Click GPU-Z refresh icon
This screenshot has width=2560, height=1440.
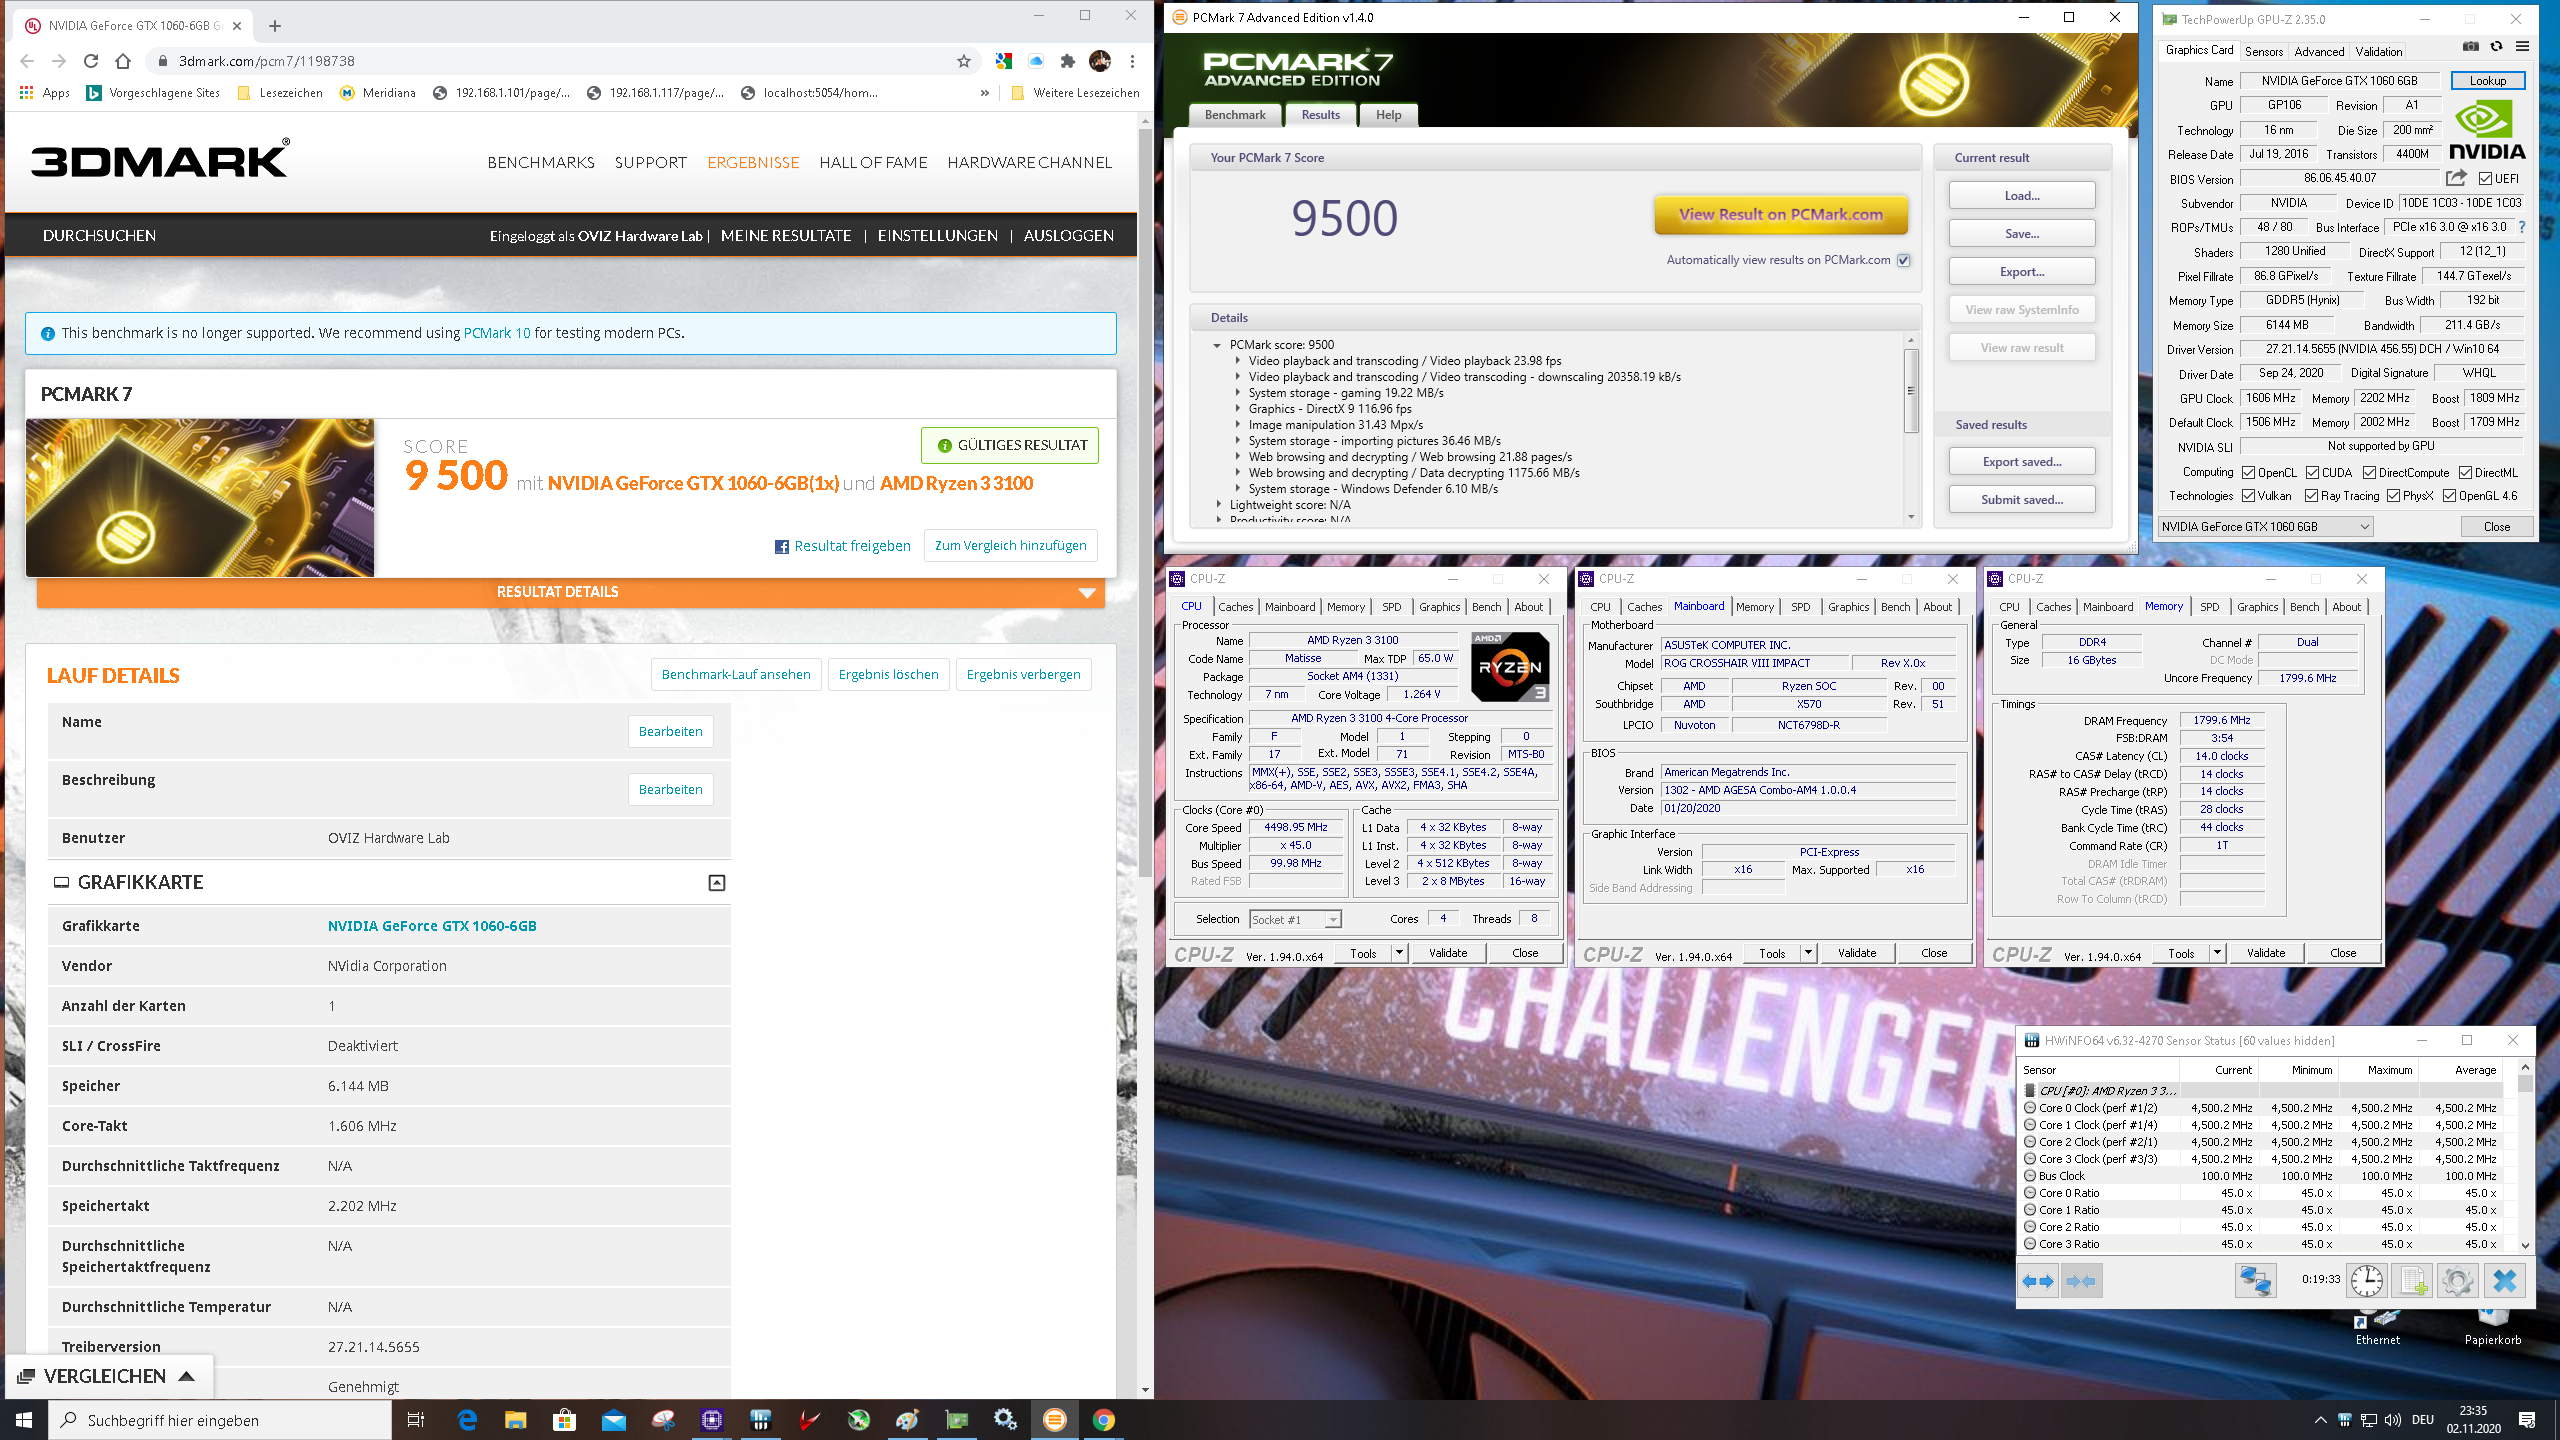tap(2496, 47)
